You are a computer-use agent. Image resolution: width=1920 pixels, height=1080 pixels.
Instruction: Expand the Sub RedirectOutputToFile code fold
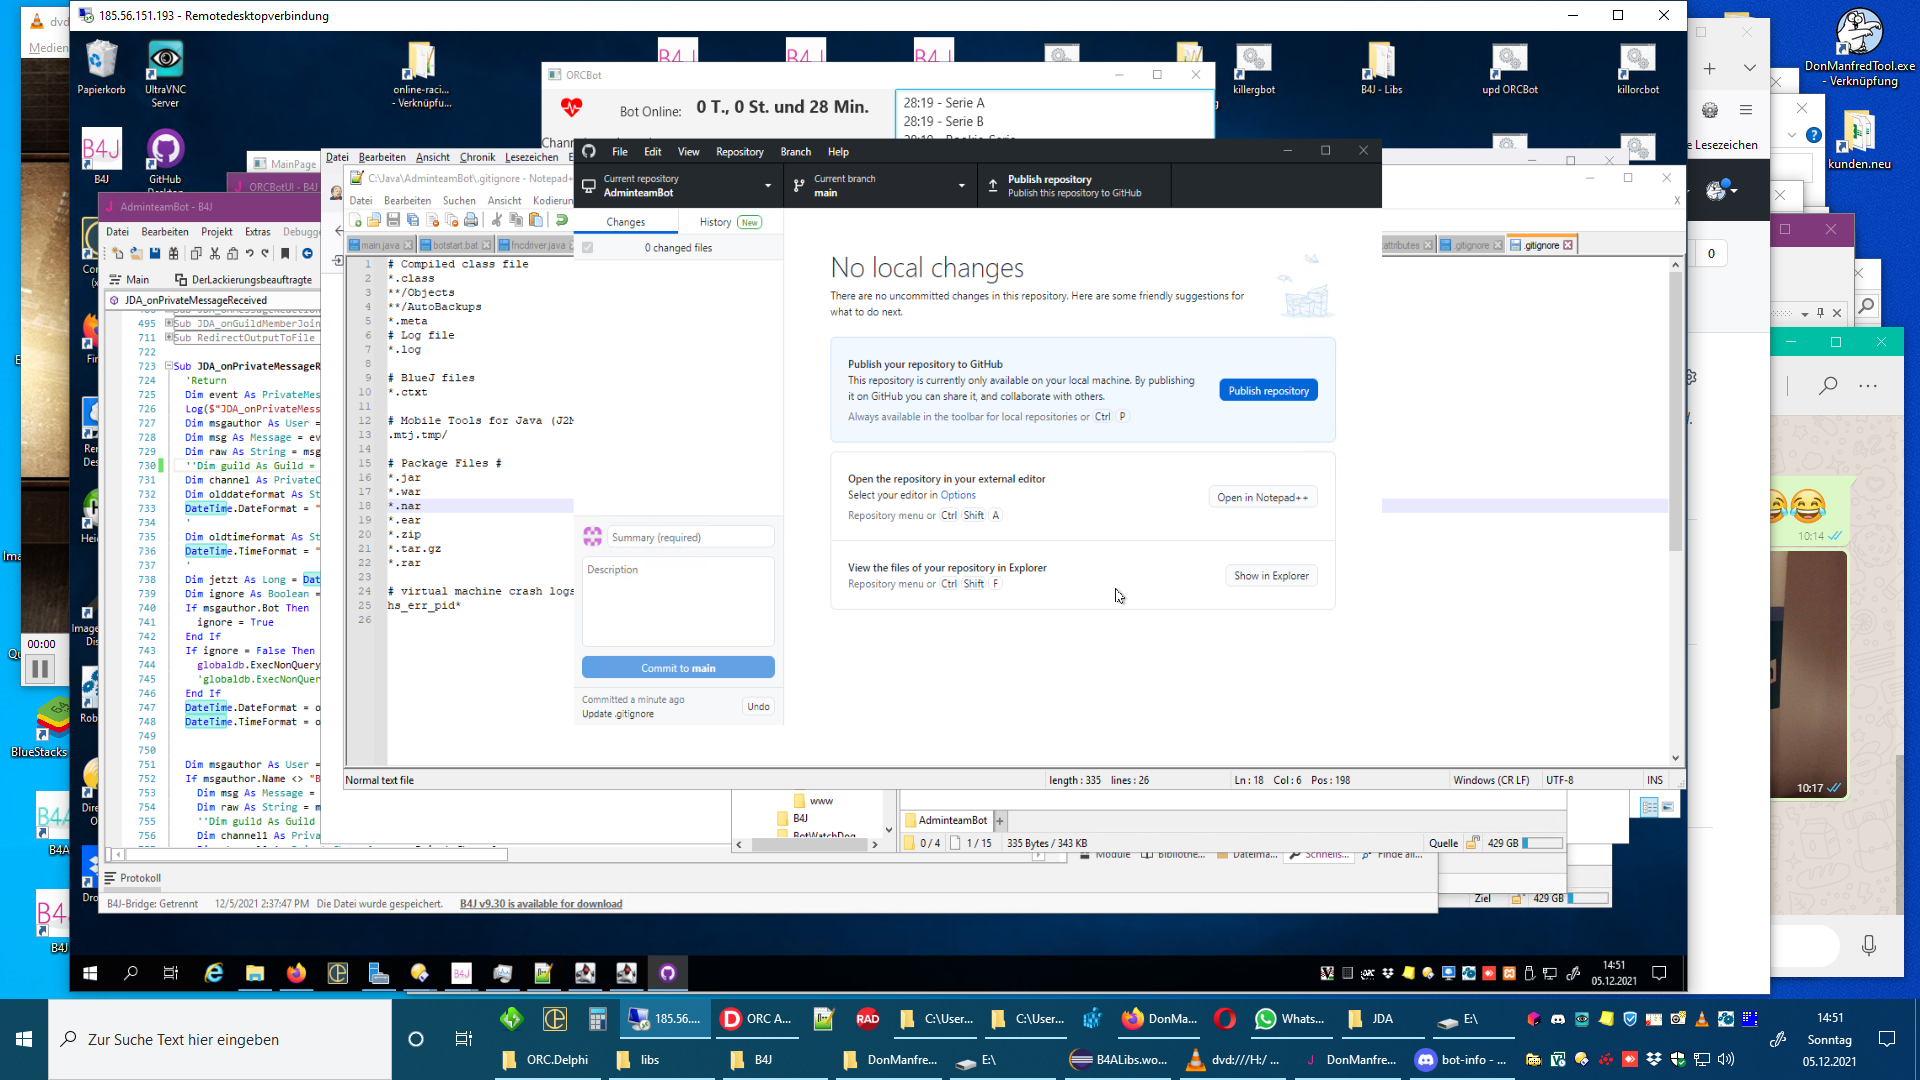(x=169, y=338)
